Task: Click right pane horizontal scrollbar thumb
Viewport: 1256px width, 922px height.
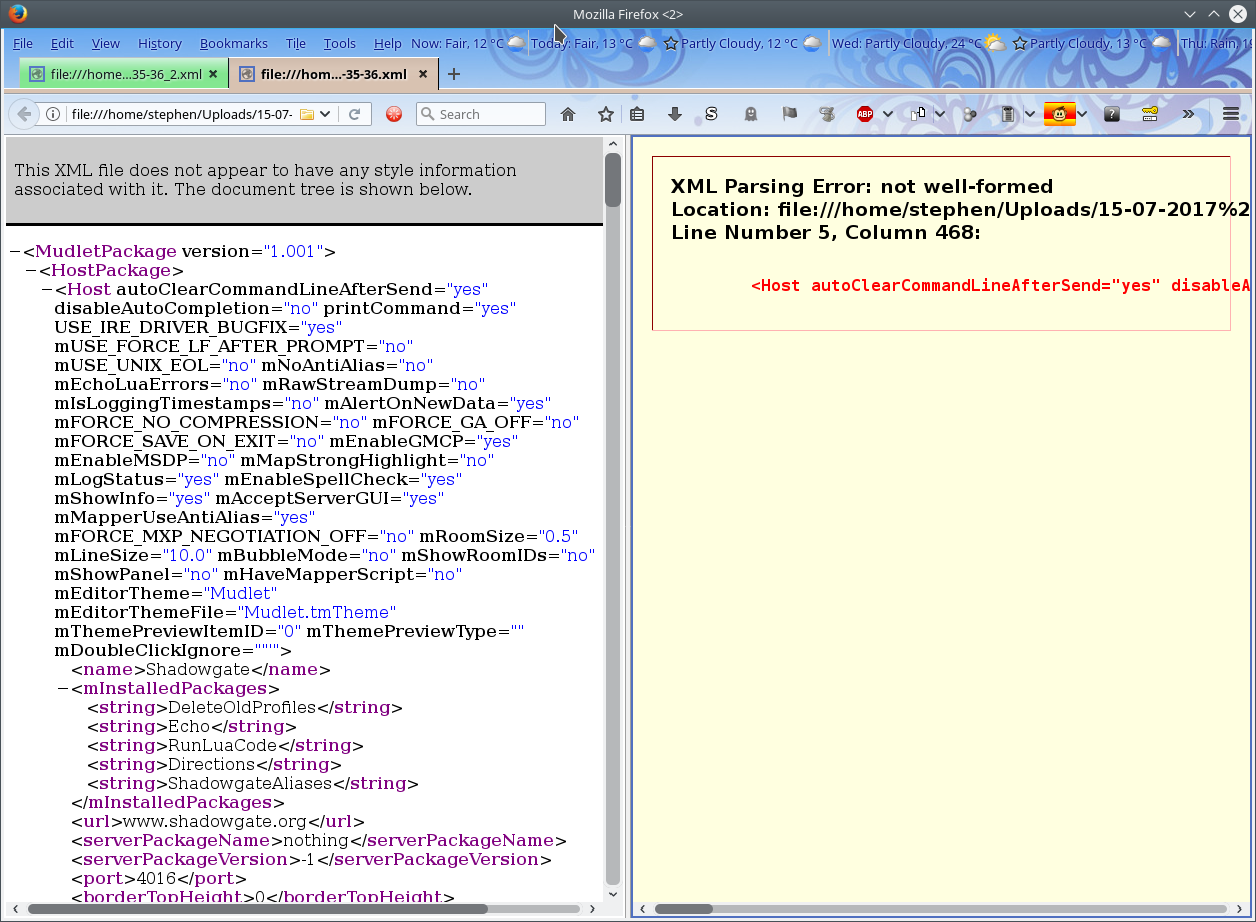Action: [x=683, y=909]
